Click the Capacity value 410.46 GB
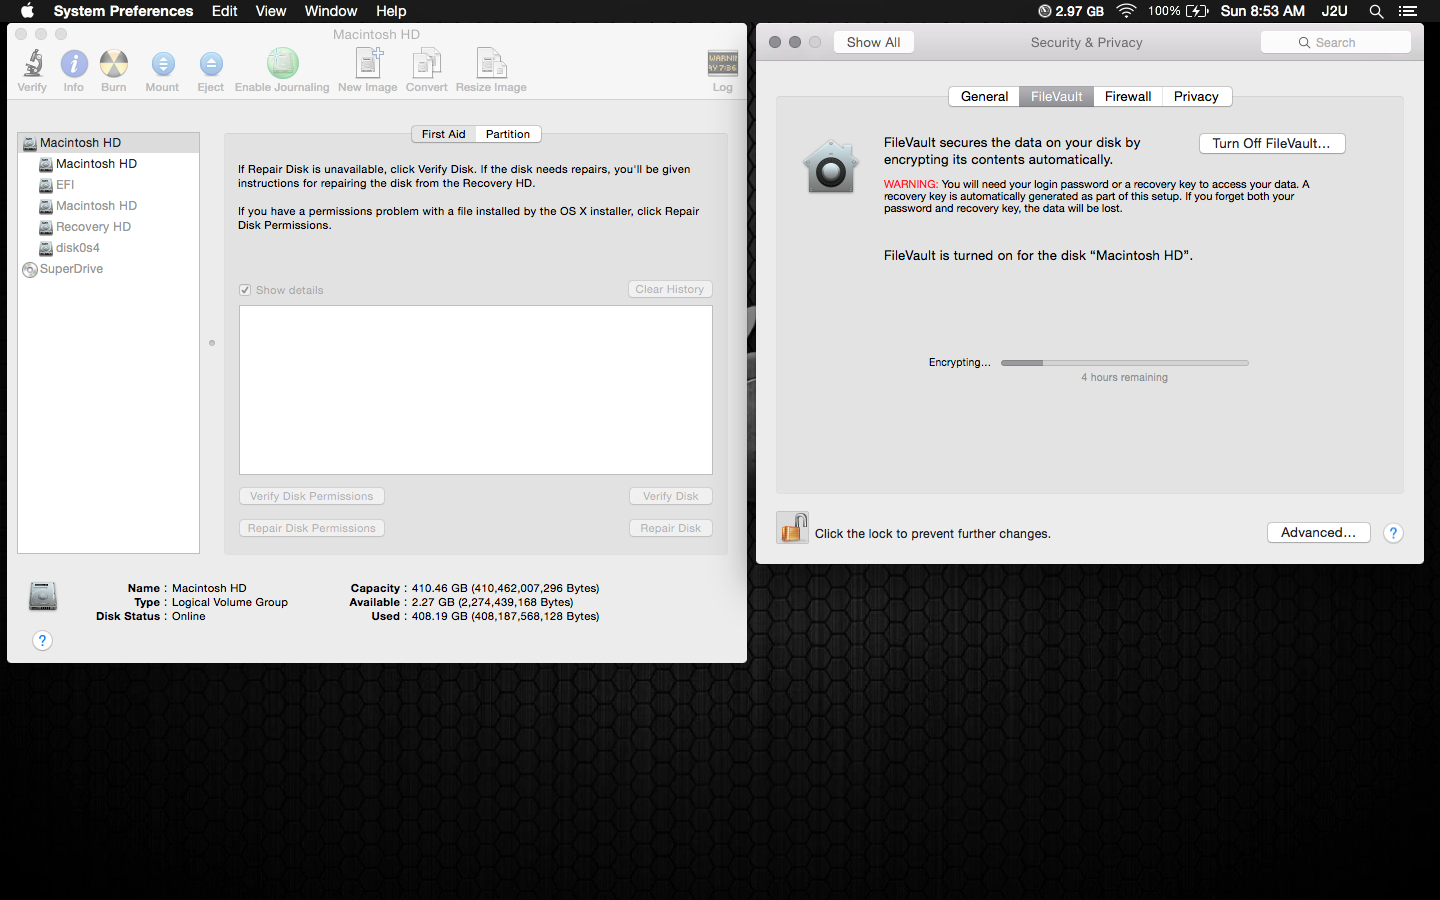Screen dimensions: 1440x900 pyautogui.click(x=506, y=589)
